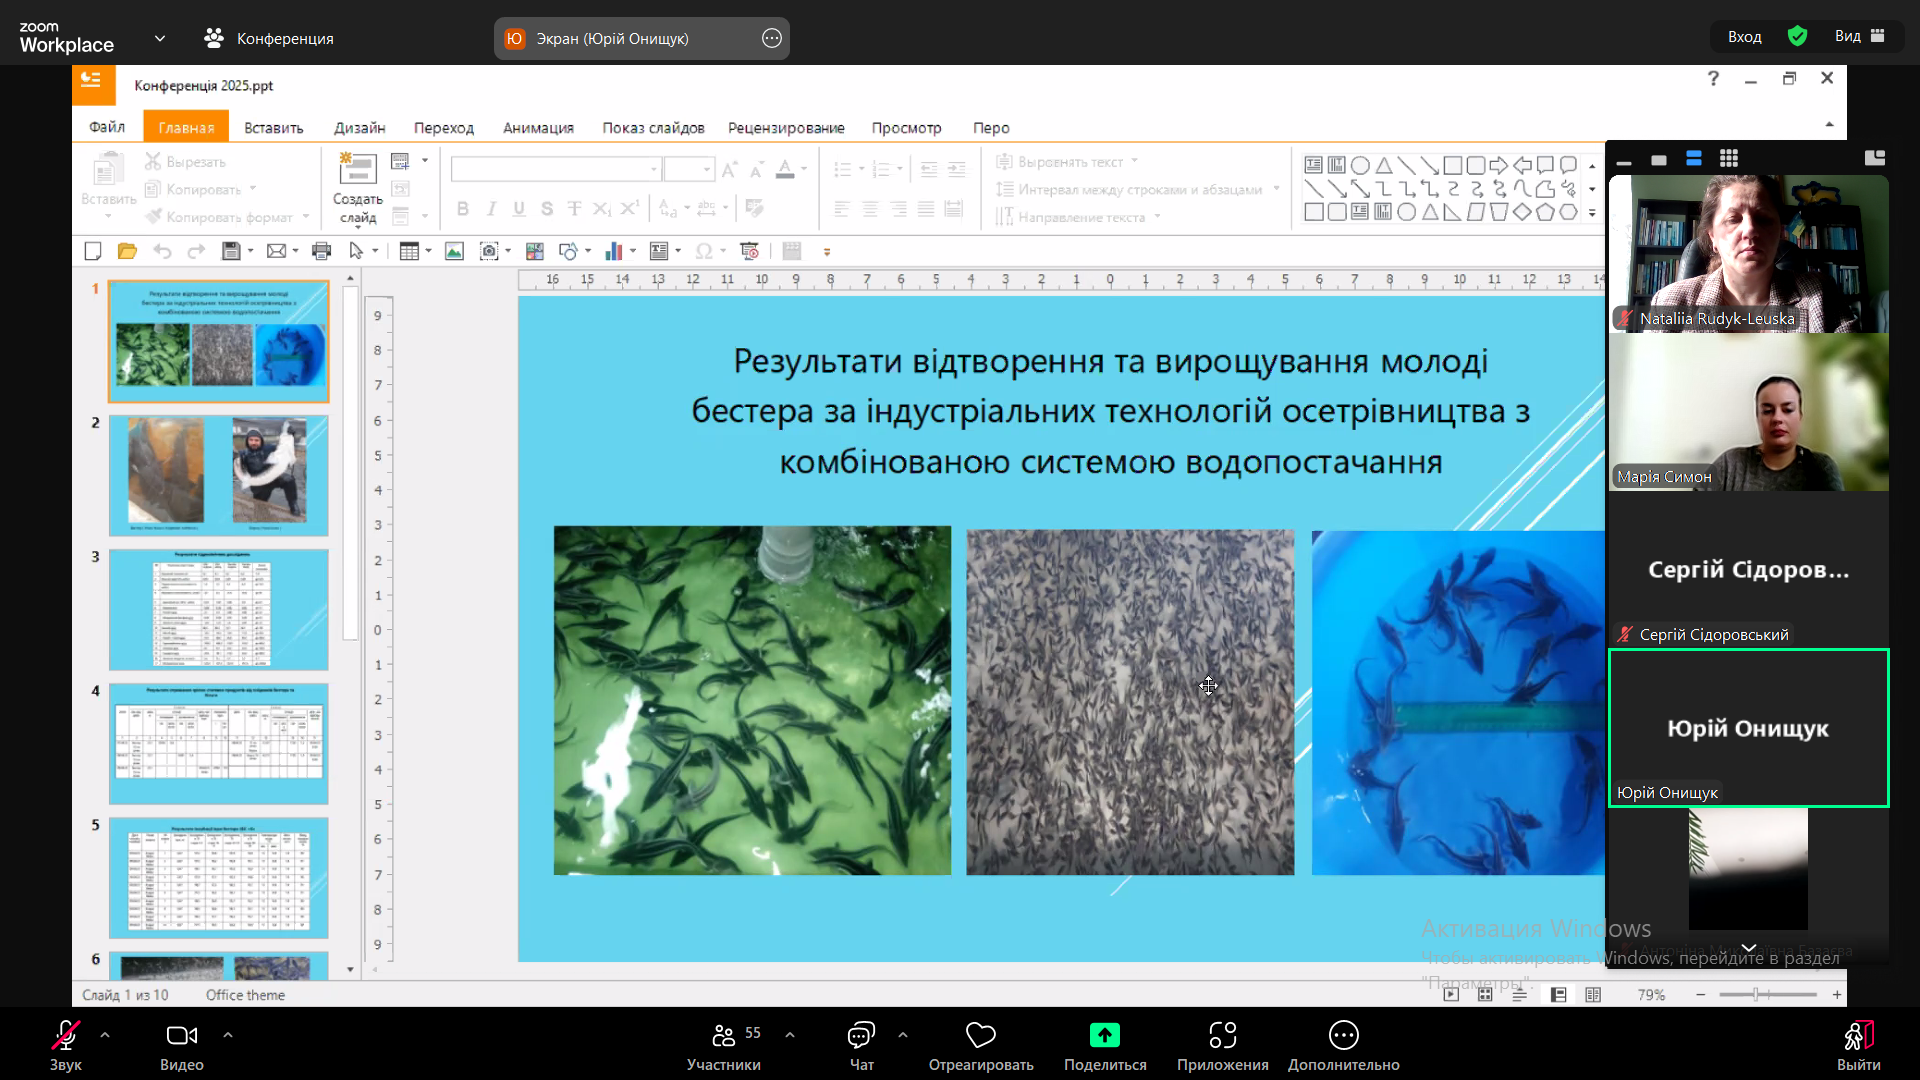Expand the Zoom Workplace dropdown chevron
This screenshot has height=1080, width=1920.
(x=160, y=38)
